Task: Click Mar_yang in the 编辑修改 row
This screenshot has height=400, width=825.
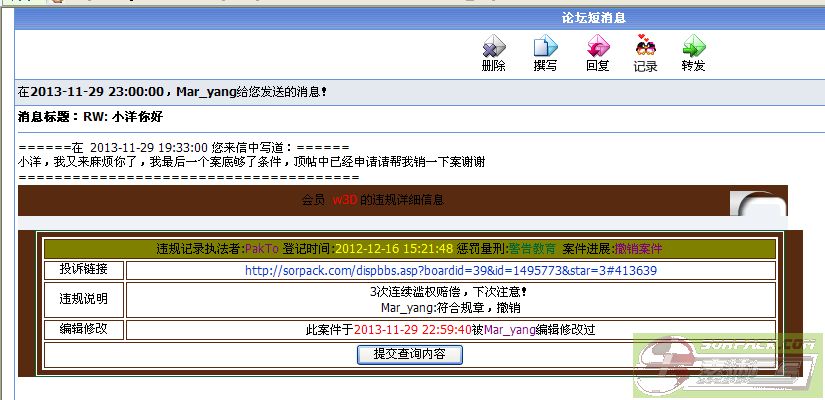Action: pyautogui.click(x=510, y=329)
